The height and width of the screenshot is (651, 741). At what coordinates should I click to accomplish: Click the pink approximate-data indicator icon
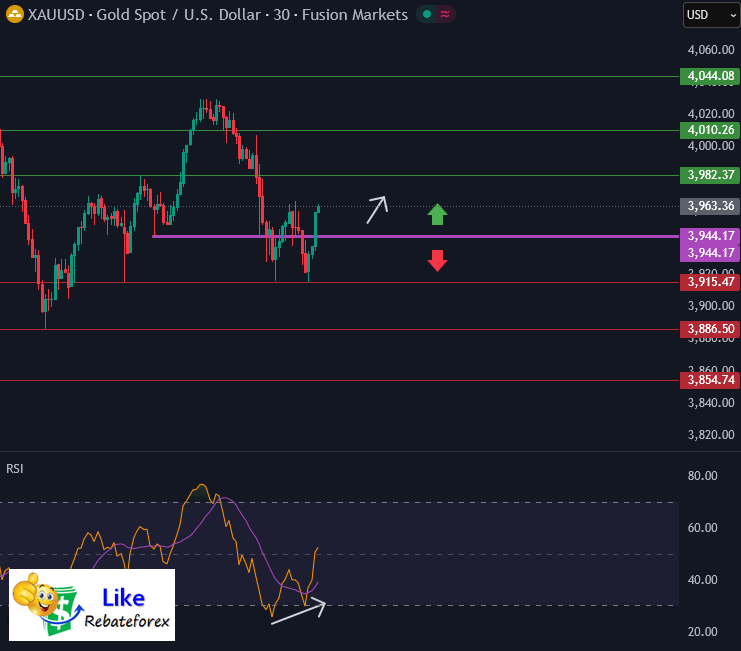pos(445,15)
